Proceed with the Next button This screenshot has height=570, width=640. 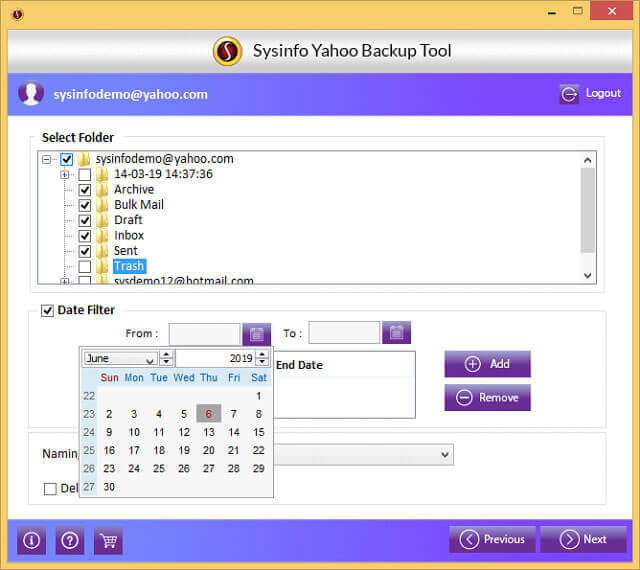pos(583,539)
